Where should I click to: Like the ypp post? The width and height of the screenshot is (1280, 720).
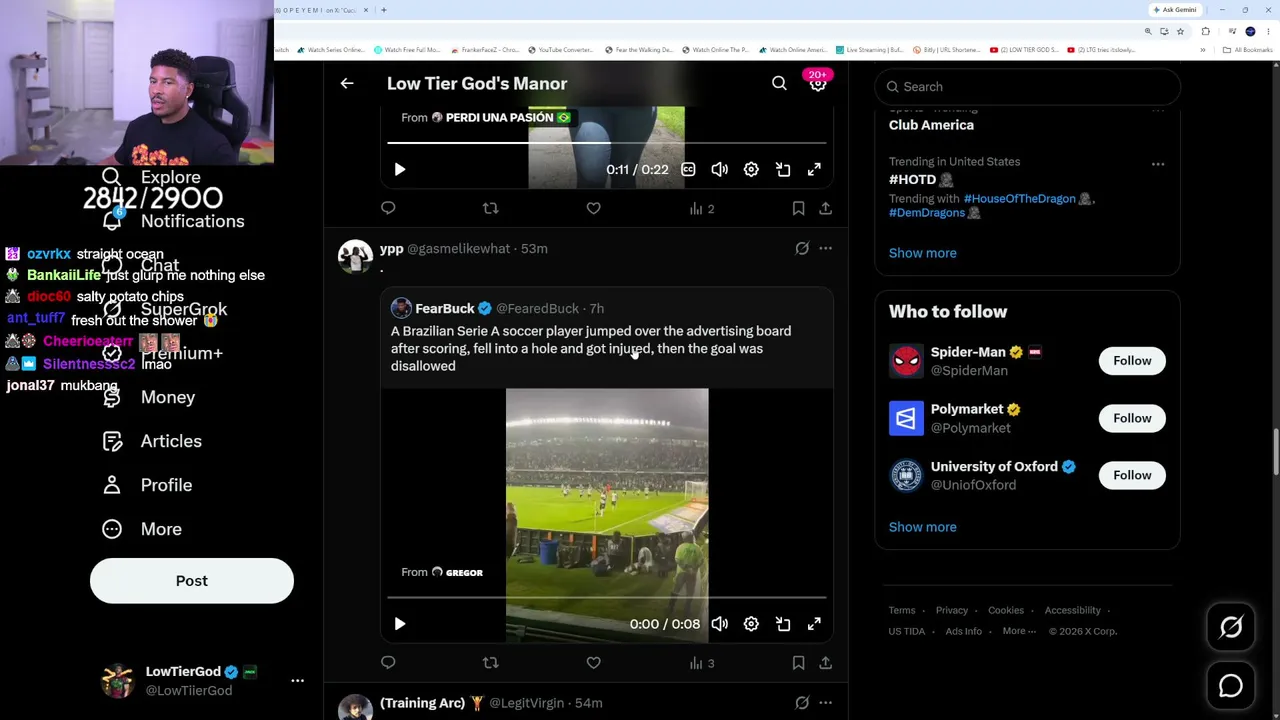point(593,662)
